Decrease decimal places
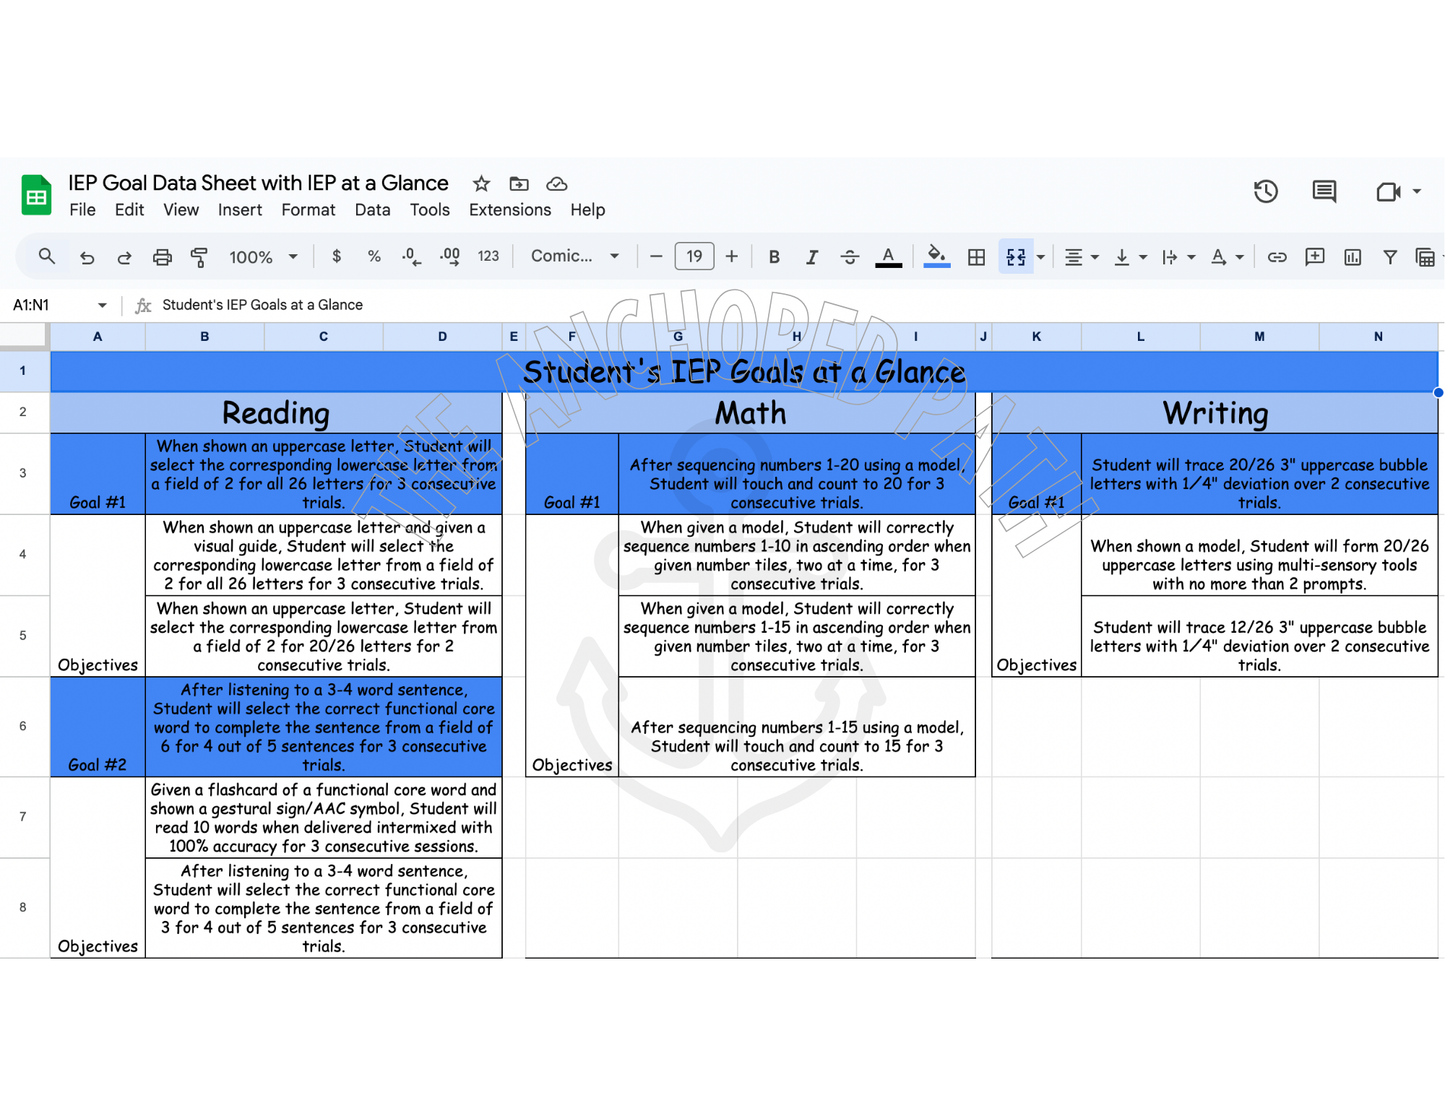1445x1116 pixels. (x=411, y=257)
